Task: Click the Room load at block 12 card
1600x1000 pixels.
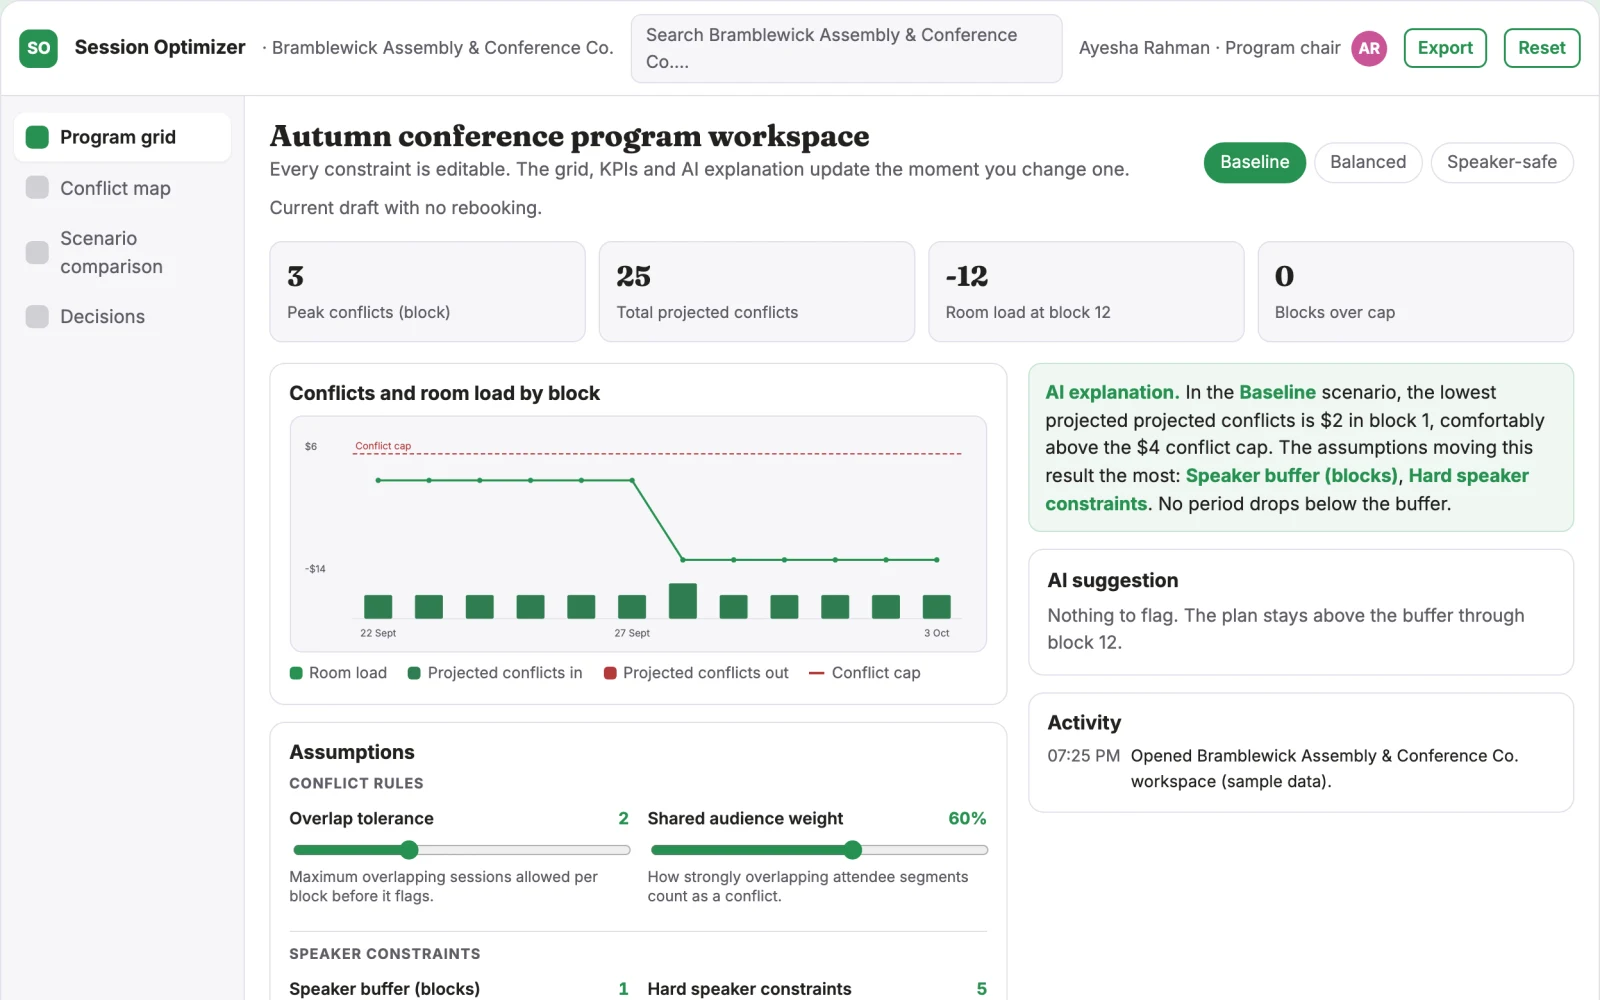Action: 1086,291
